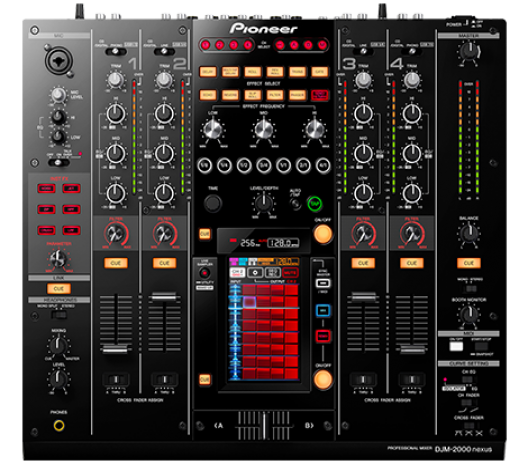Click the LIVE SAMPLER button
This screenshot has width=528, height=464.
point(204,273)
